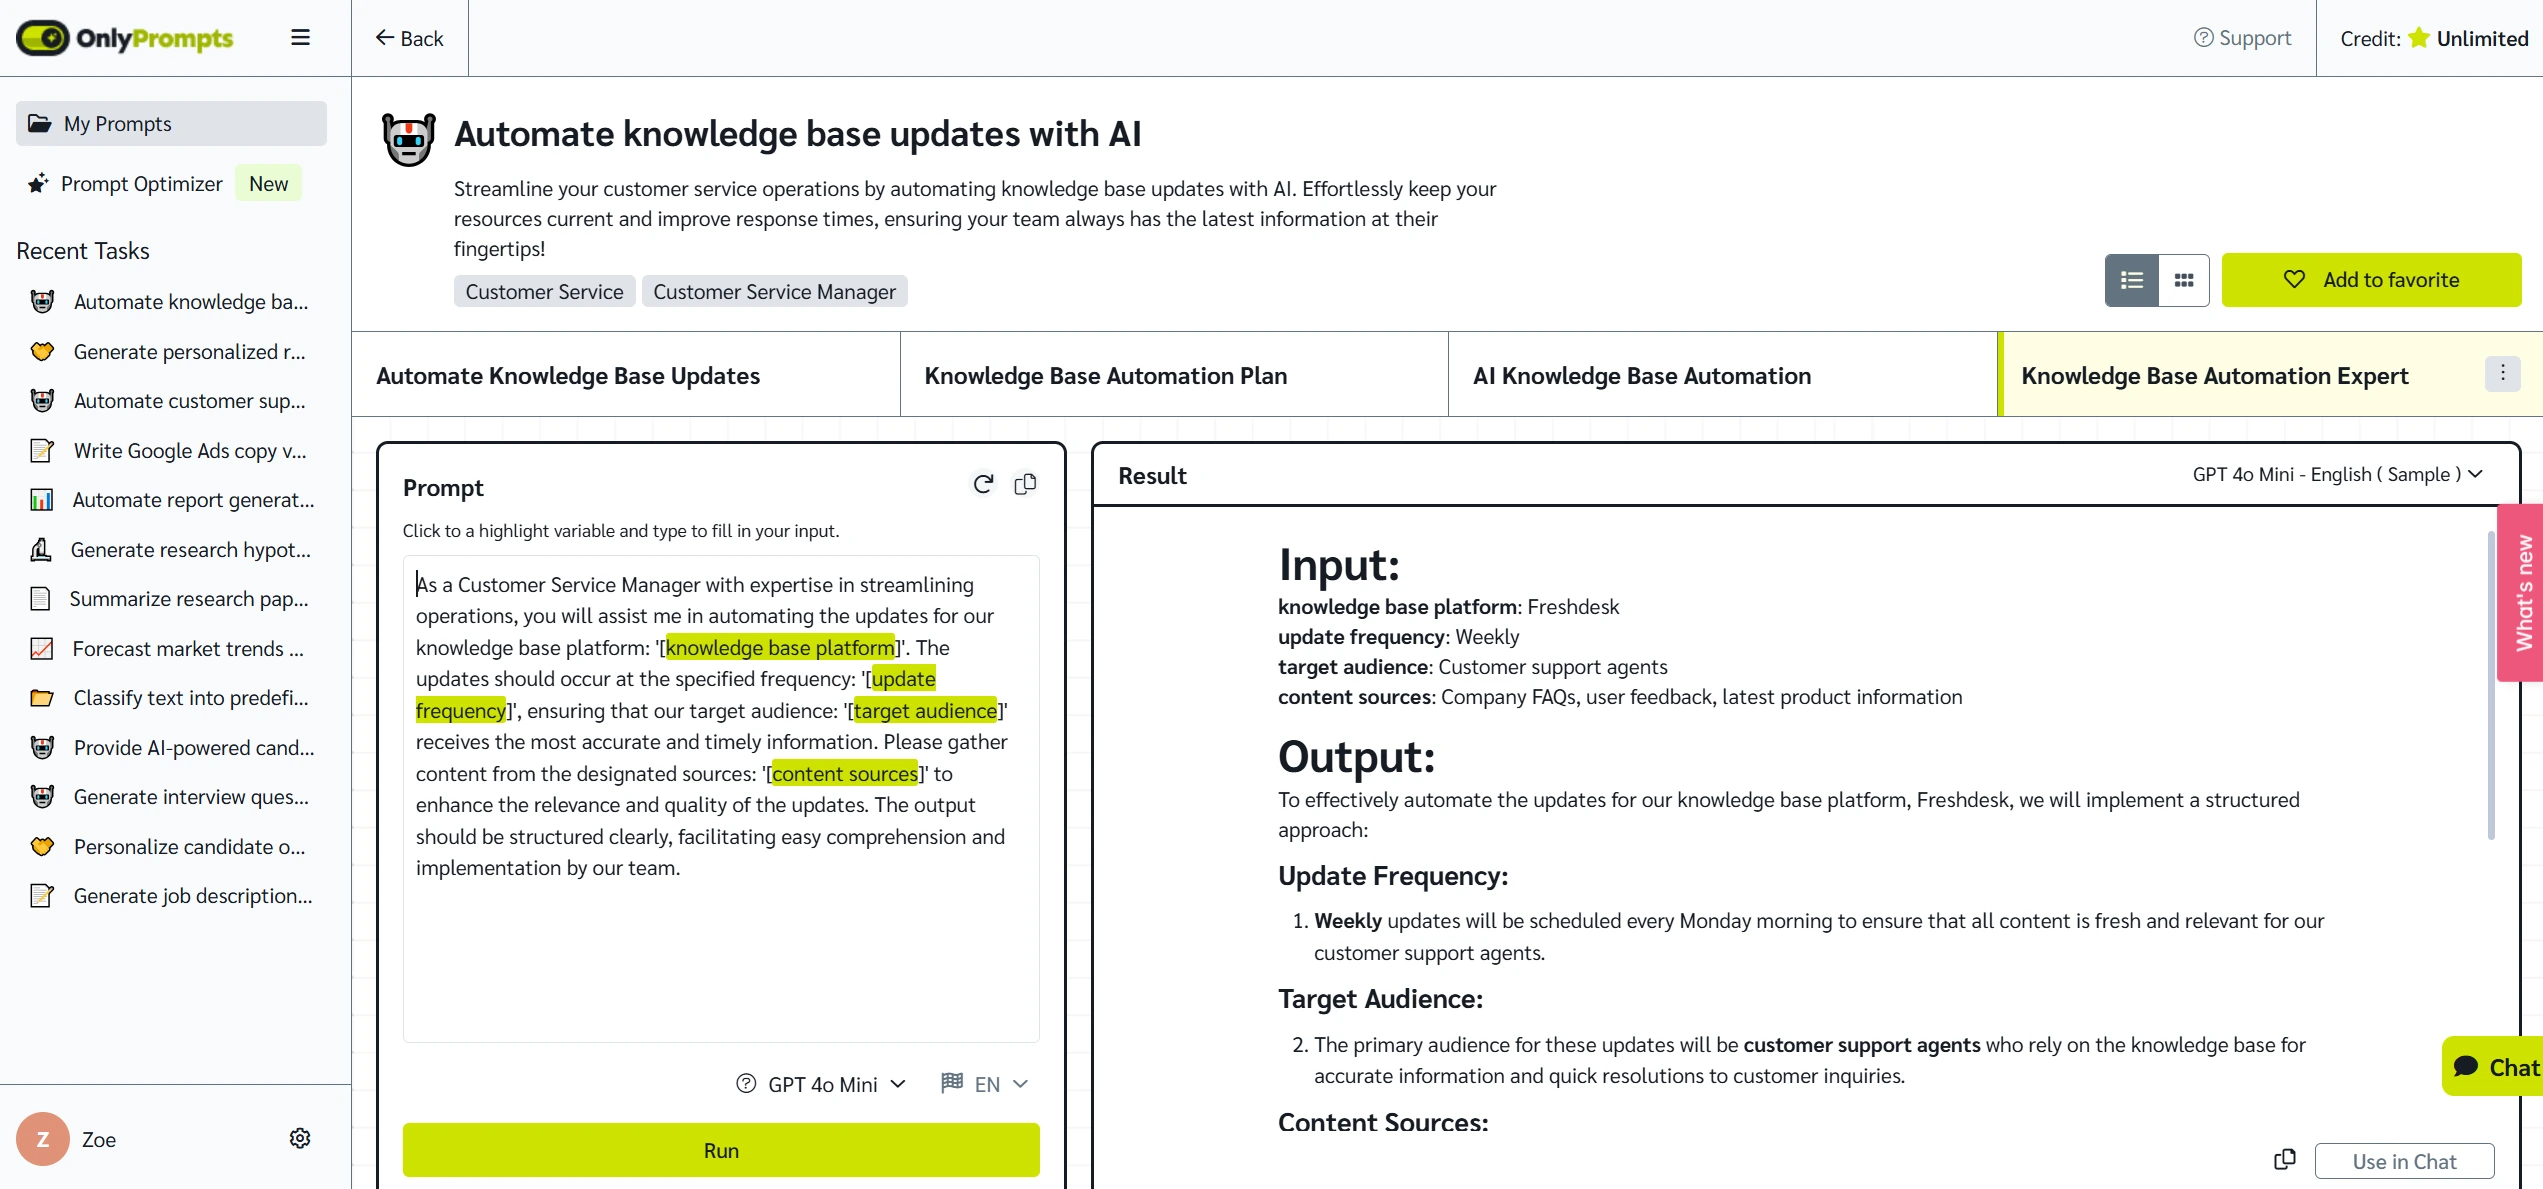Click the Add to favorite heart icon
Image resolution: width=2543 pixels, height=1189 pixels.
click(2296, 279)
